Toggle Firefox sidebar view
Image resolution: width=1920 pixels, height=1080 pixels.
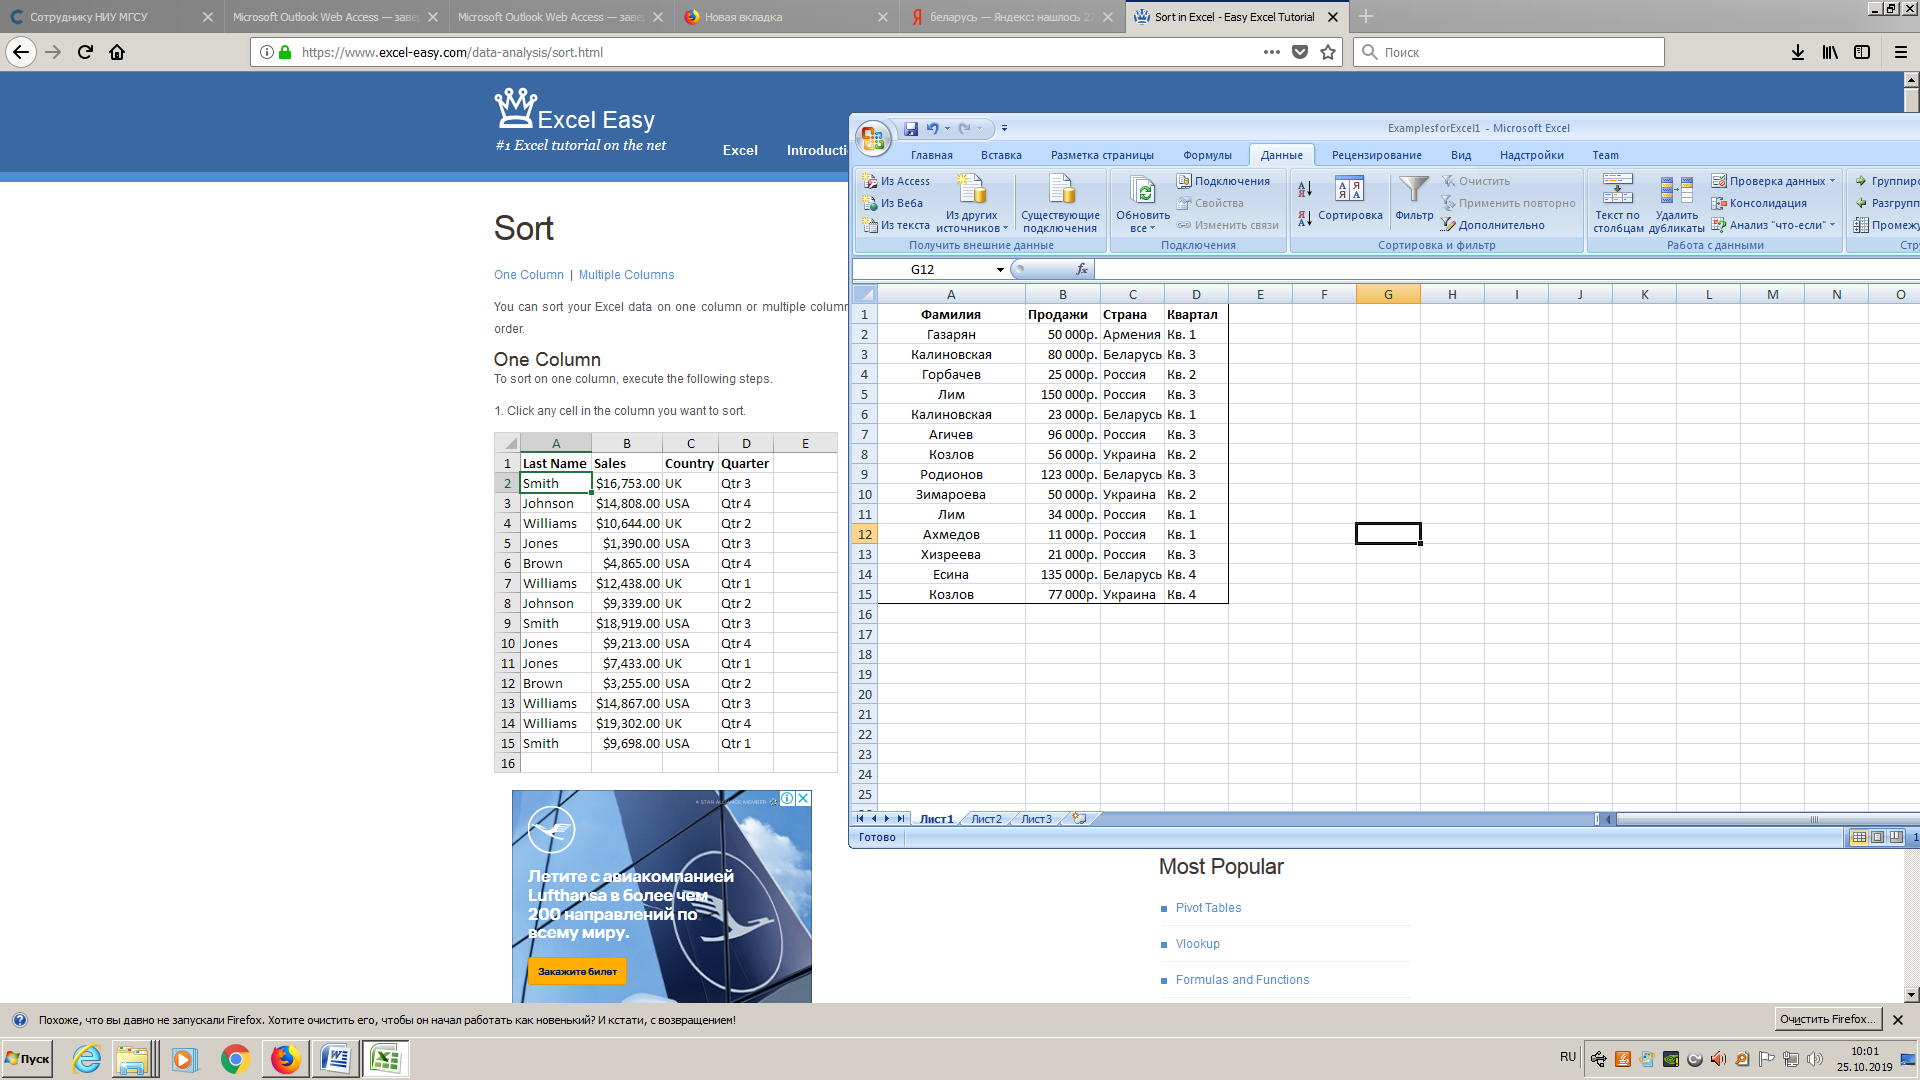tap(1862, 52)
